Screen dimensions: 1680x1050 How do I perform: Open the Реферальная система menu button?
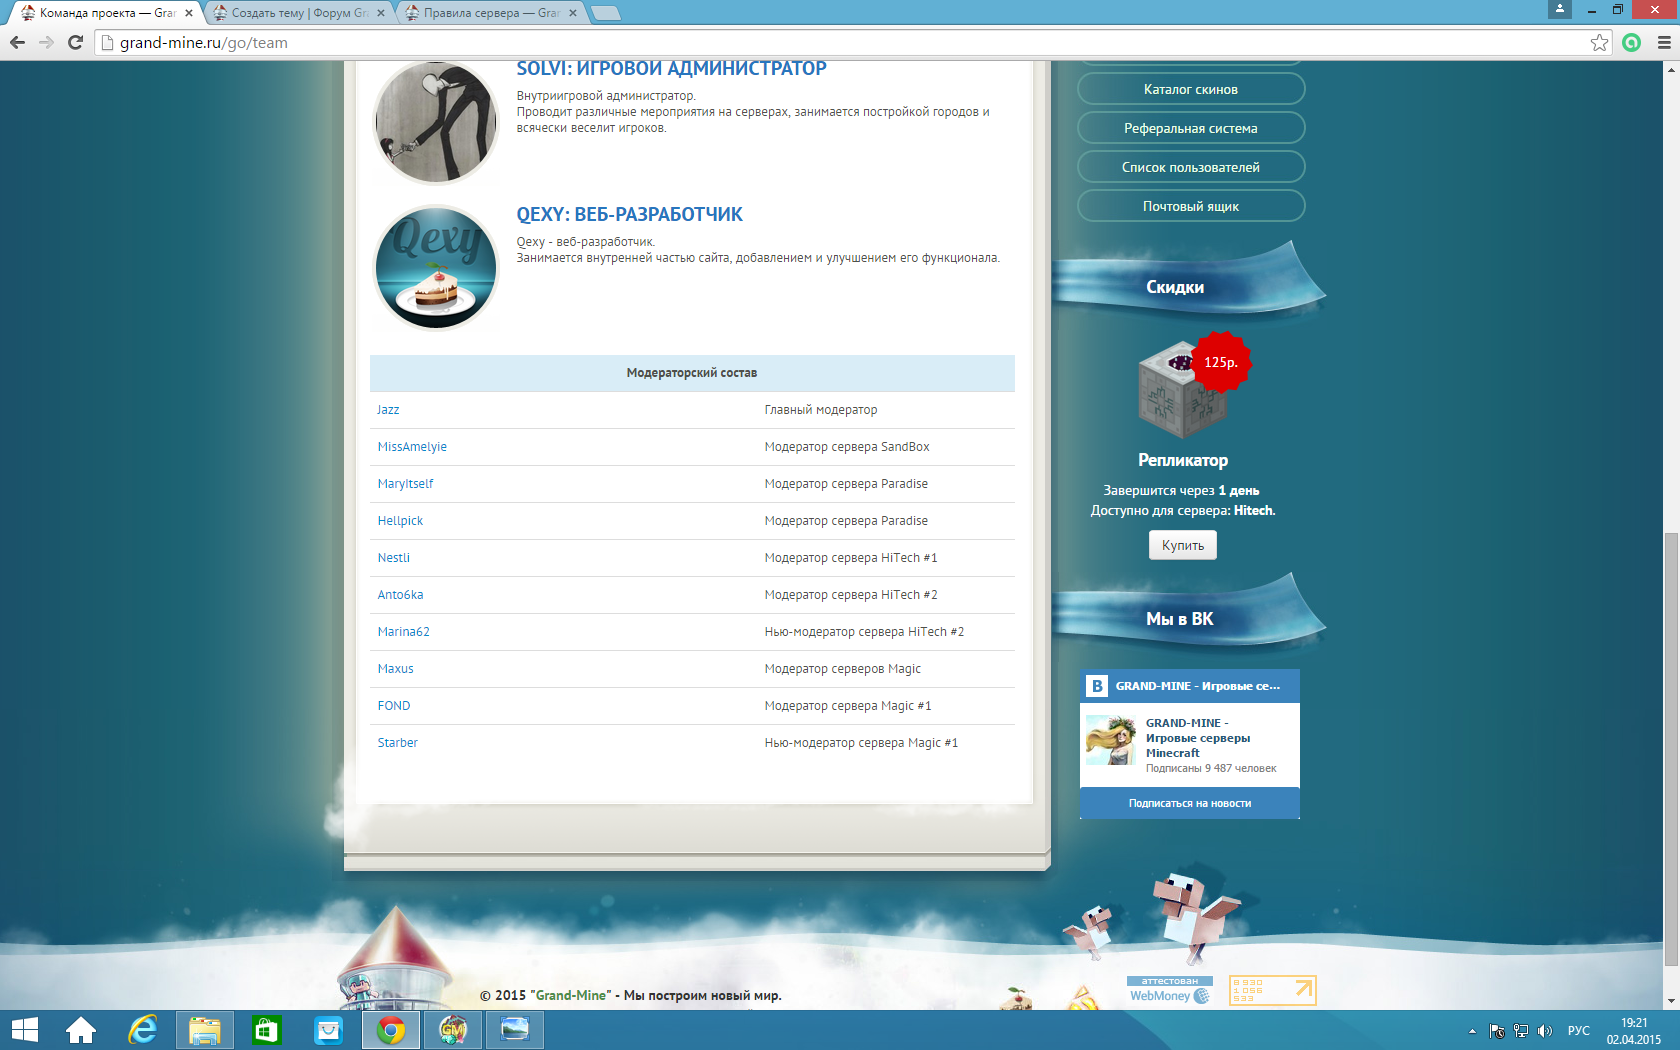[x=1191, y=128]
